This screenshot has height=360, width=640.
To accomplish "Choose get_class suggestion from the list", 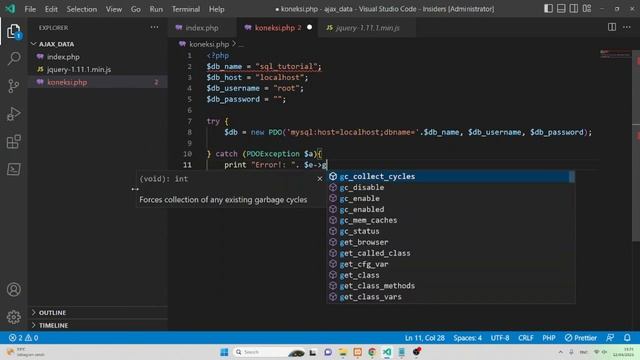I will (450, 275).
